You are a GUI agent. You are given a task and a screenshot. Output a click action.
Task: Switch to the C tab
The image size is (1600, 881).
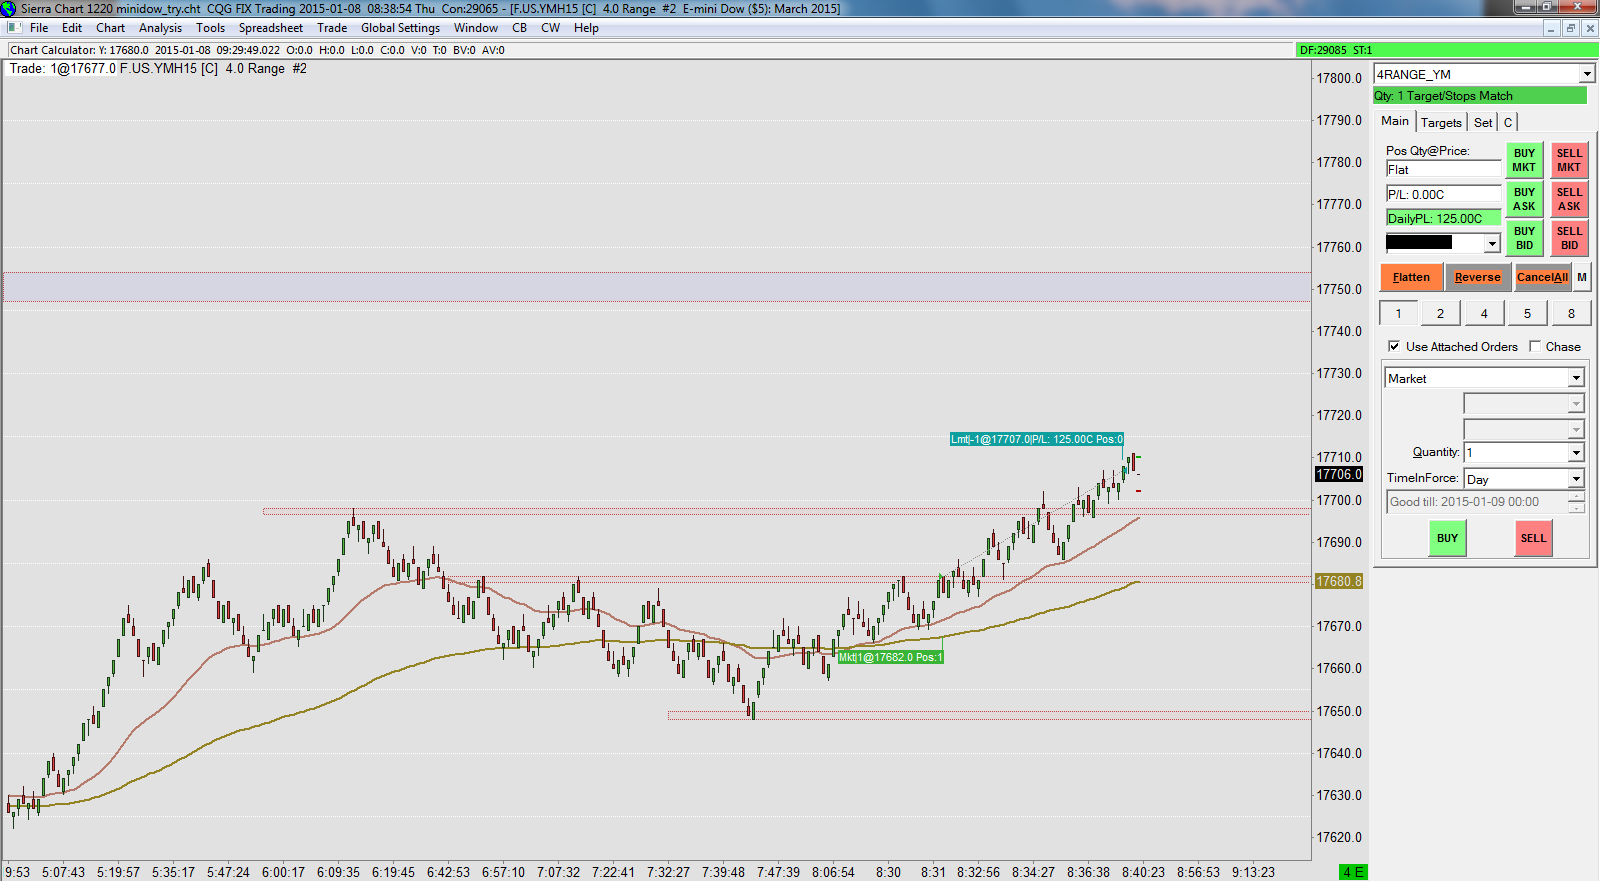click(1508, 123)
